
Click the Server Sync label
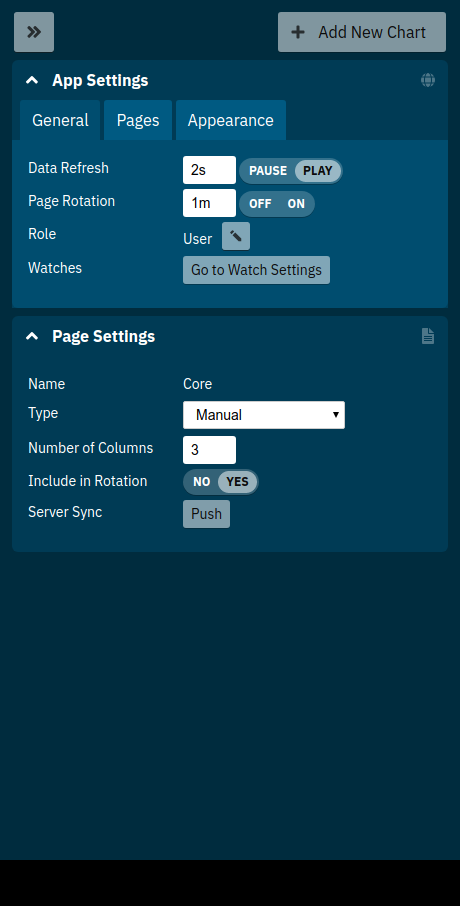click(65, 512)
